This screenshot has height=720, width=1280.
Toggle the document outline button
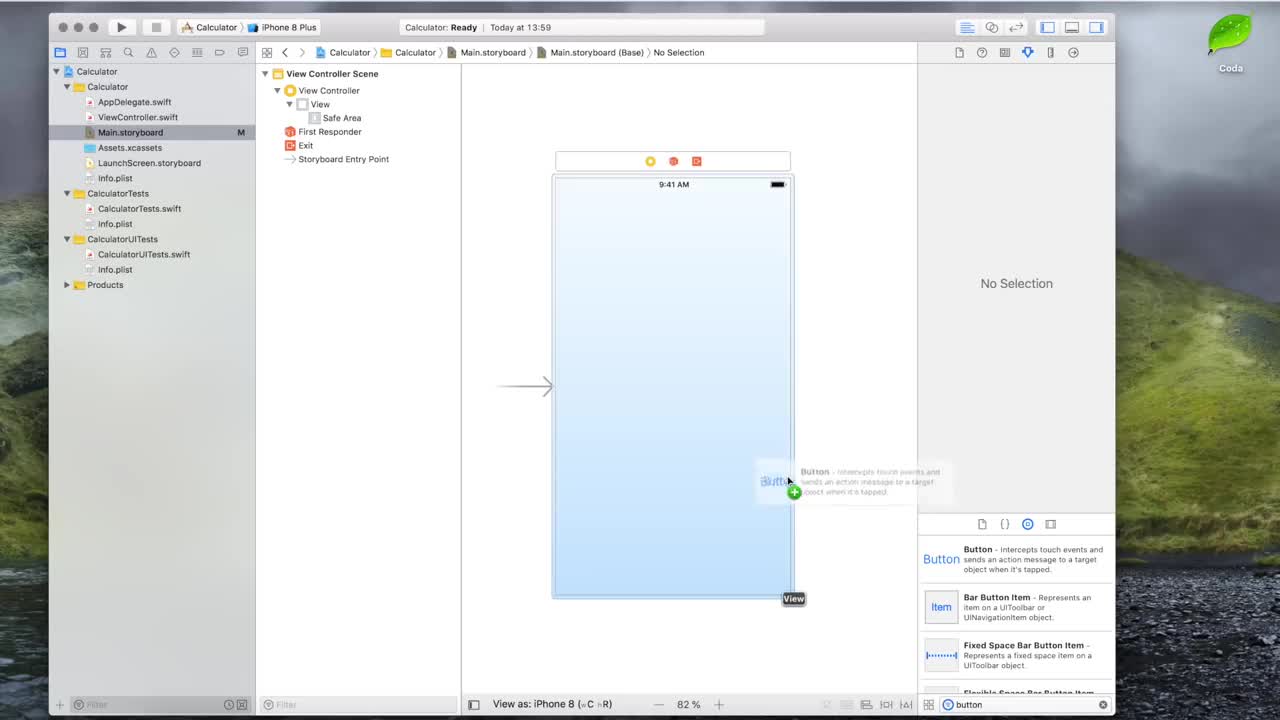pyautogui.click(x=474, y=705)
